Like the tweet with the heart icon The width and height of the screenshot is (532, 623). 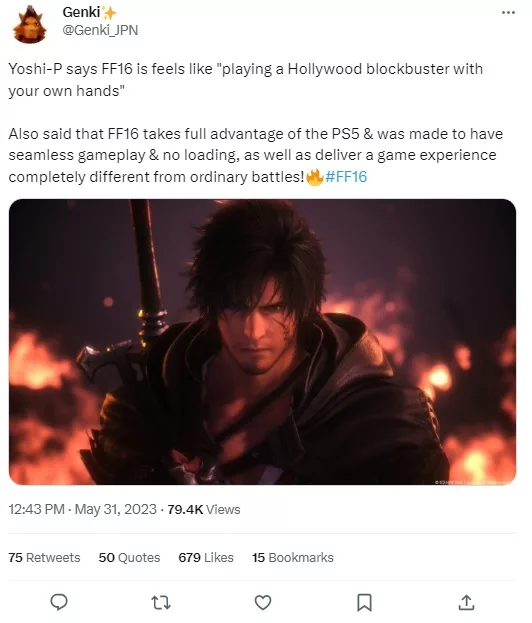click(263, 602)
